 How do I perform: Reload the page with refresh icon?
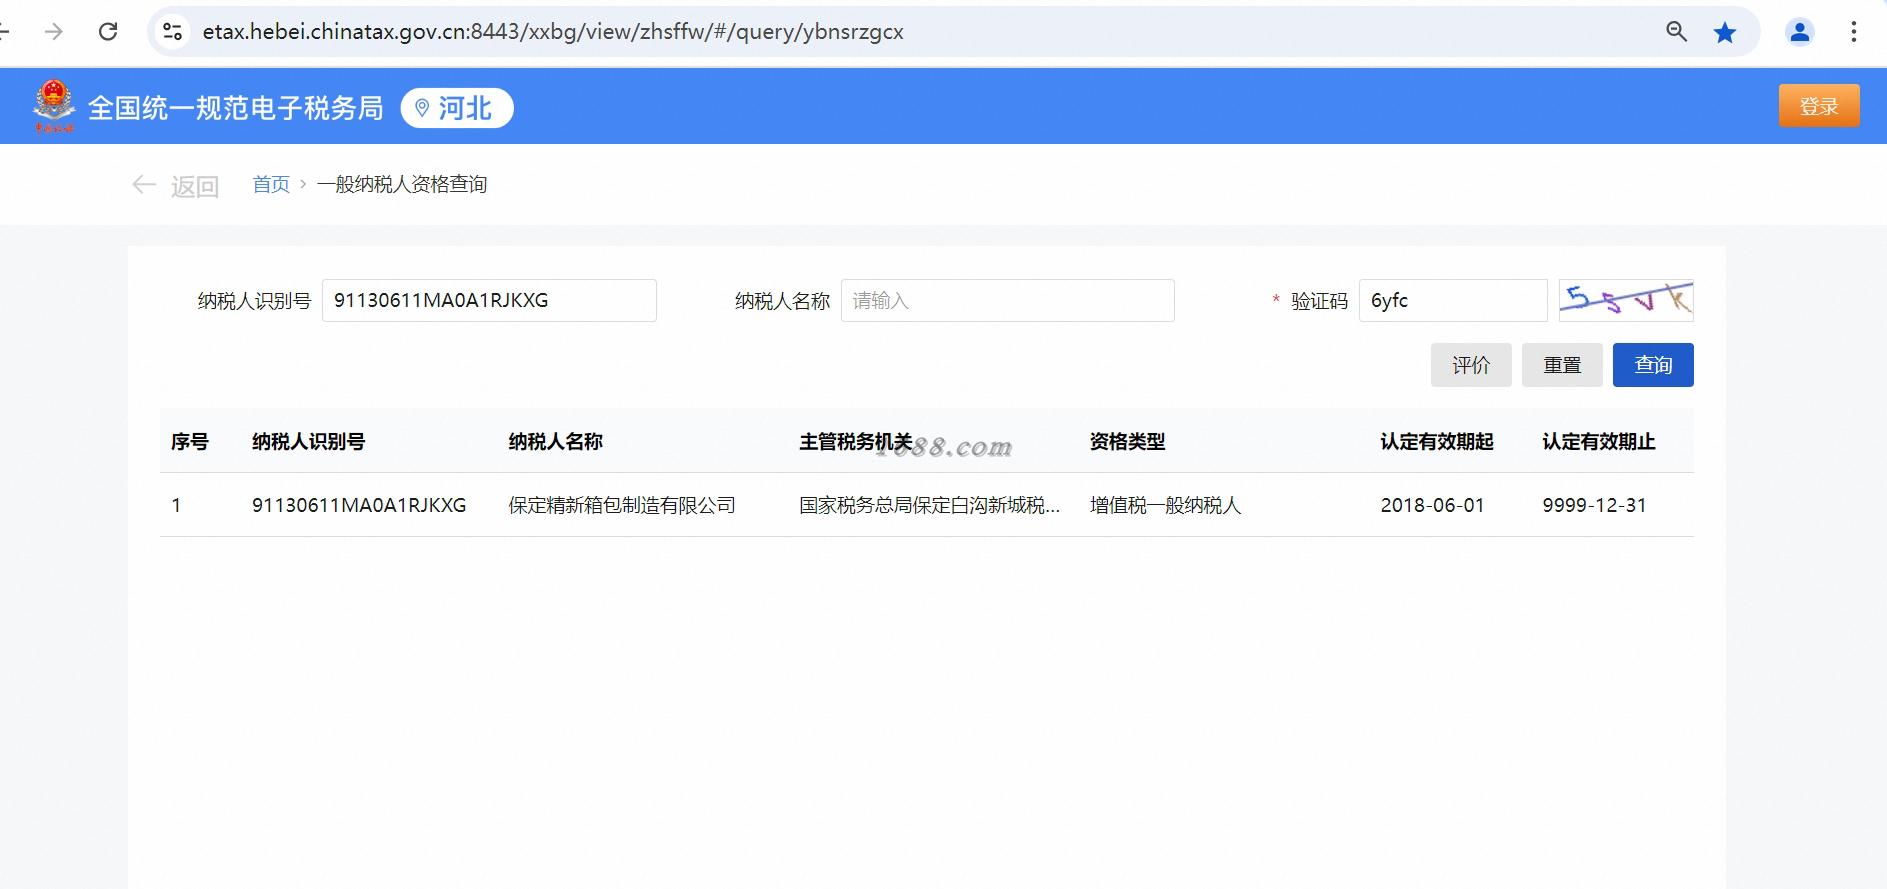[108, 32]
